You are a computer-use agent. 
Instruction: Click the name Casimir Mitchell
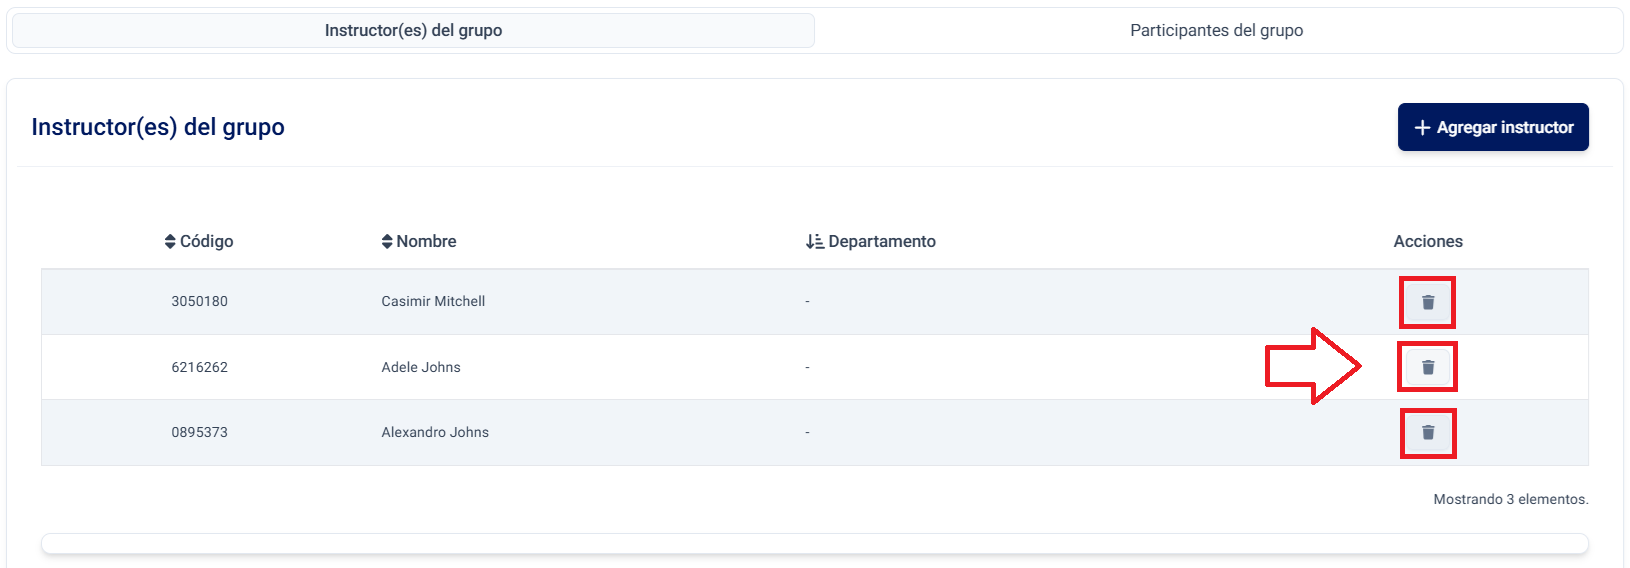[433, 302]
